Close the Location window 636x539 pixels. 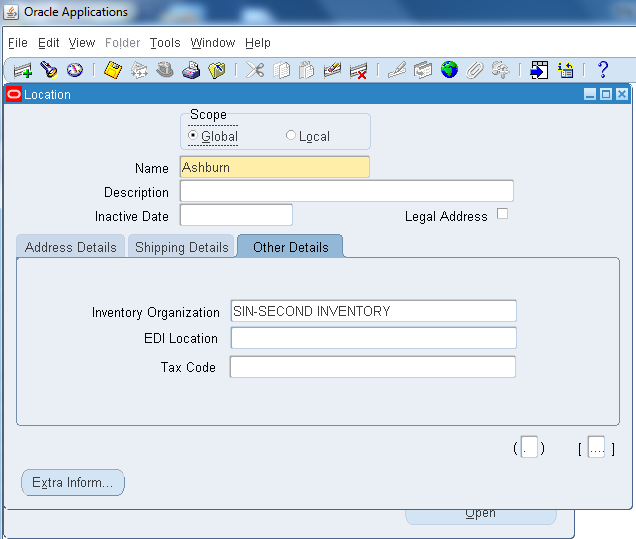(x=622, y=94)
